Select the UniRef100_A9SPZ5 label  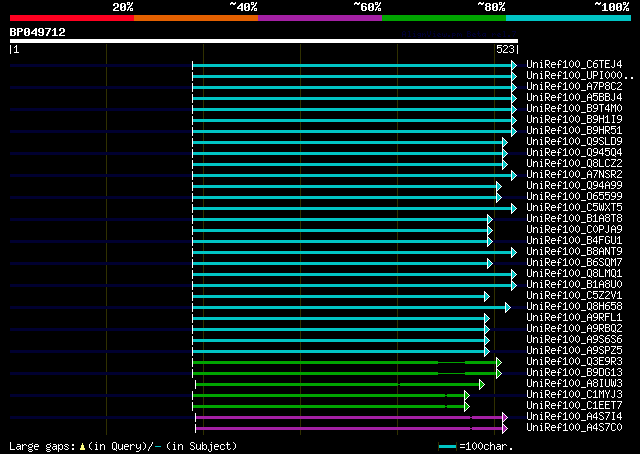click(x=574, y=351)
